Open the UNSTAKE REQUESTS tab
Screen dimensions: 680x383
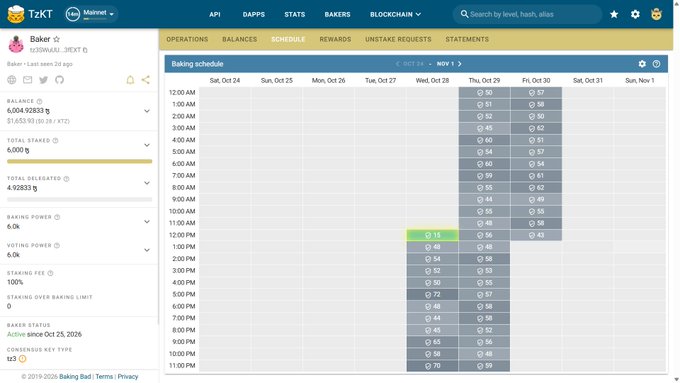398,39
